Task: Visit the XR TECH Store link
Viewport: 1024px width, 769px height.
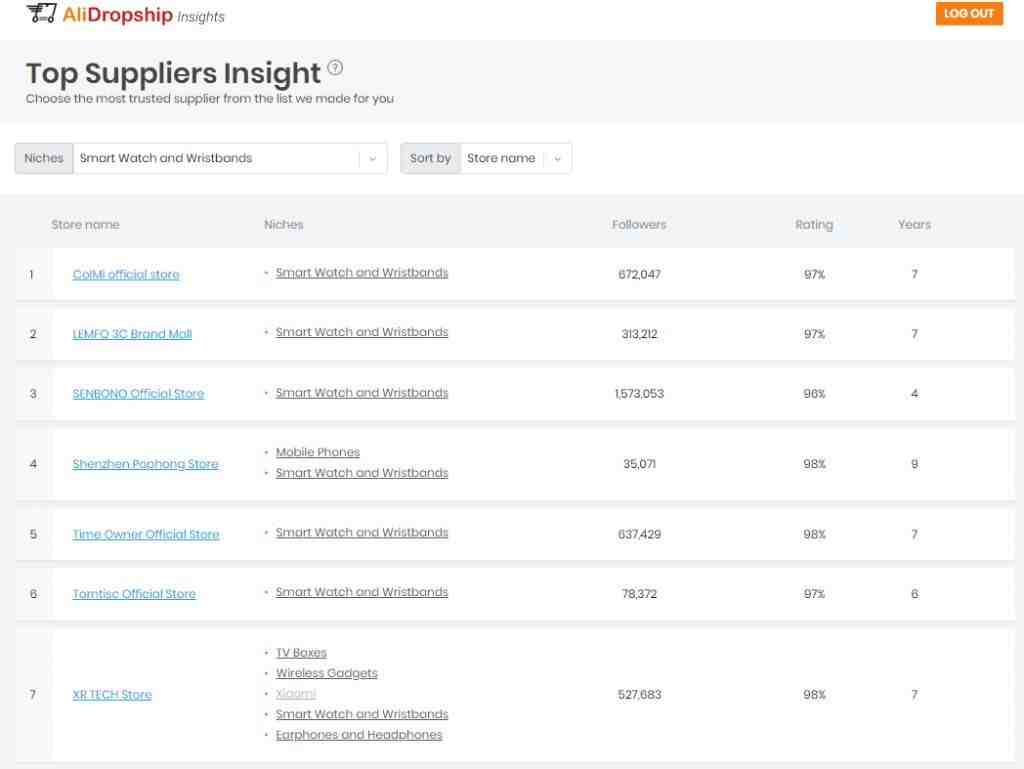Action: 112,695
